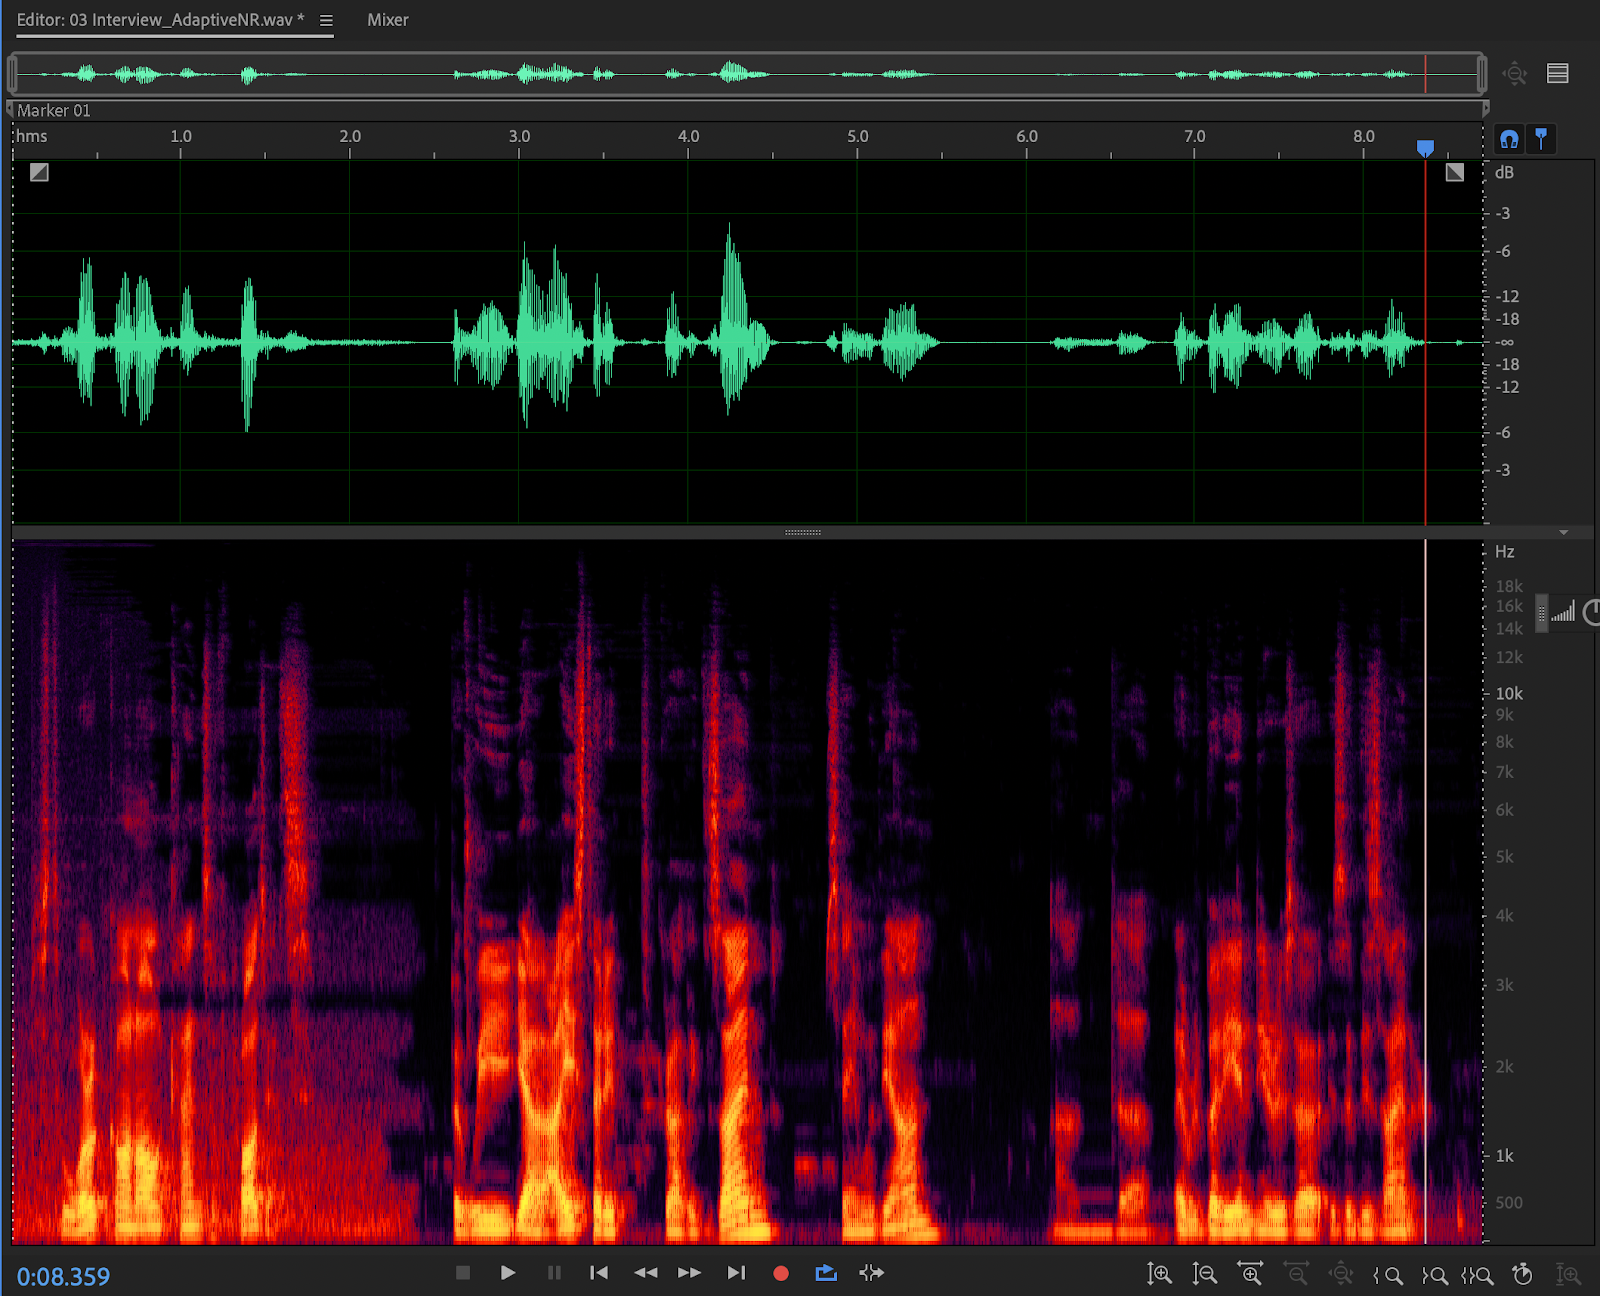Click the Zoom Out Amplitude icon

[1205, 1275]
